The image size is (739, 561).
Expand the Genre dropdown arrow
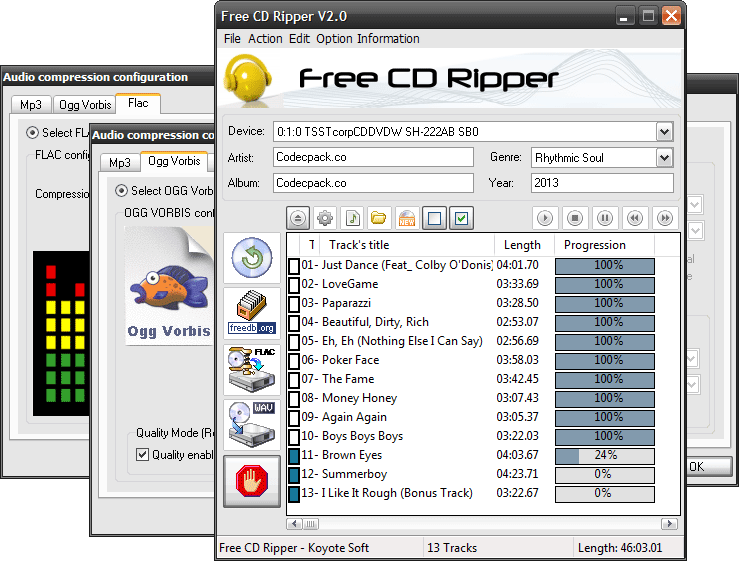(x=665, y=157)
